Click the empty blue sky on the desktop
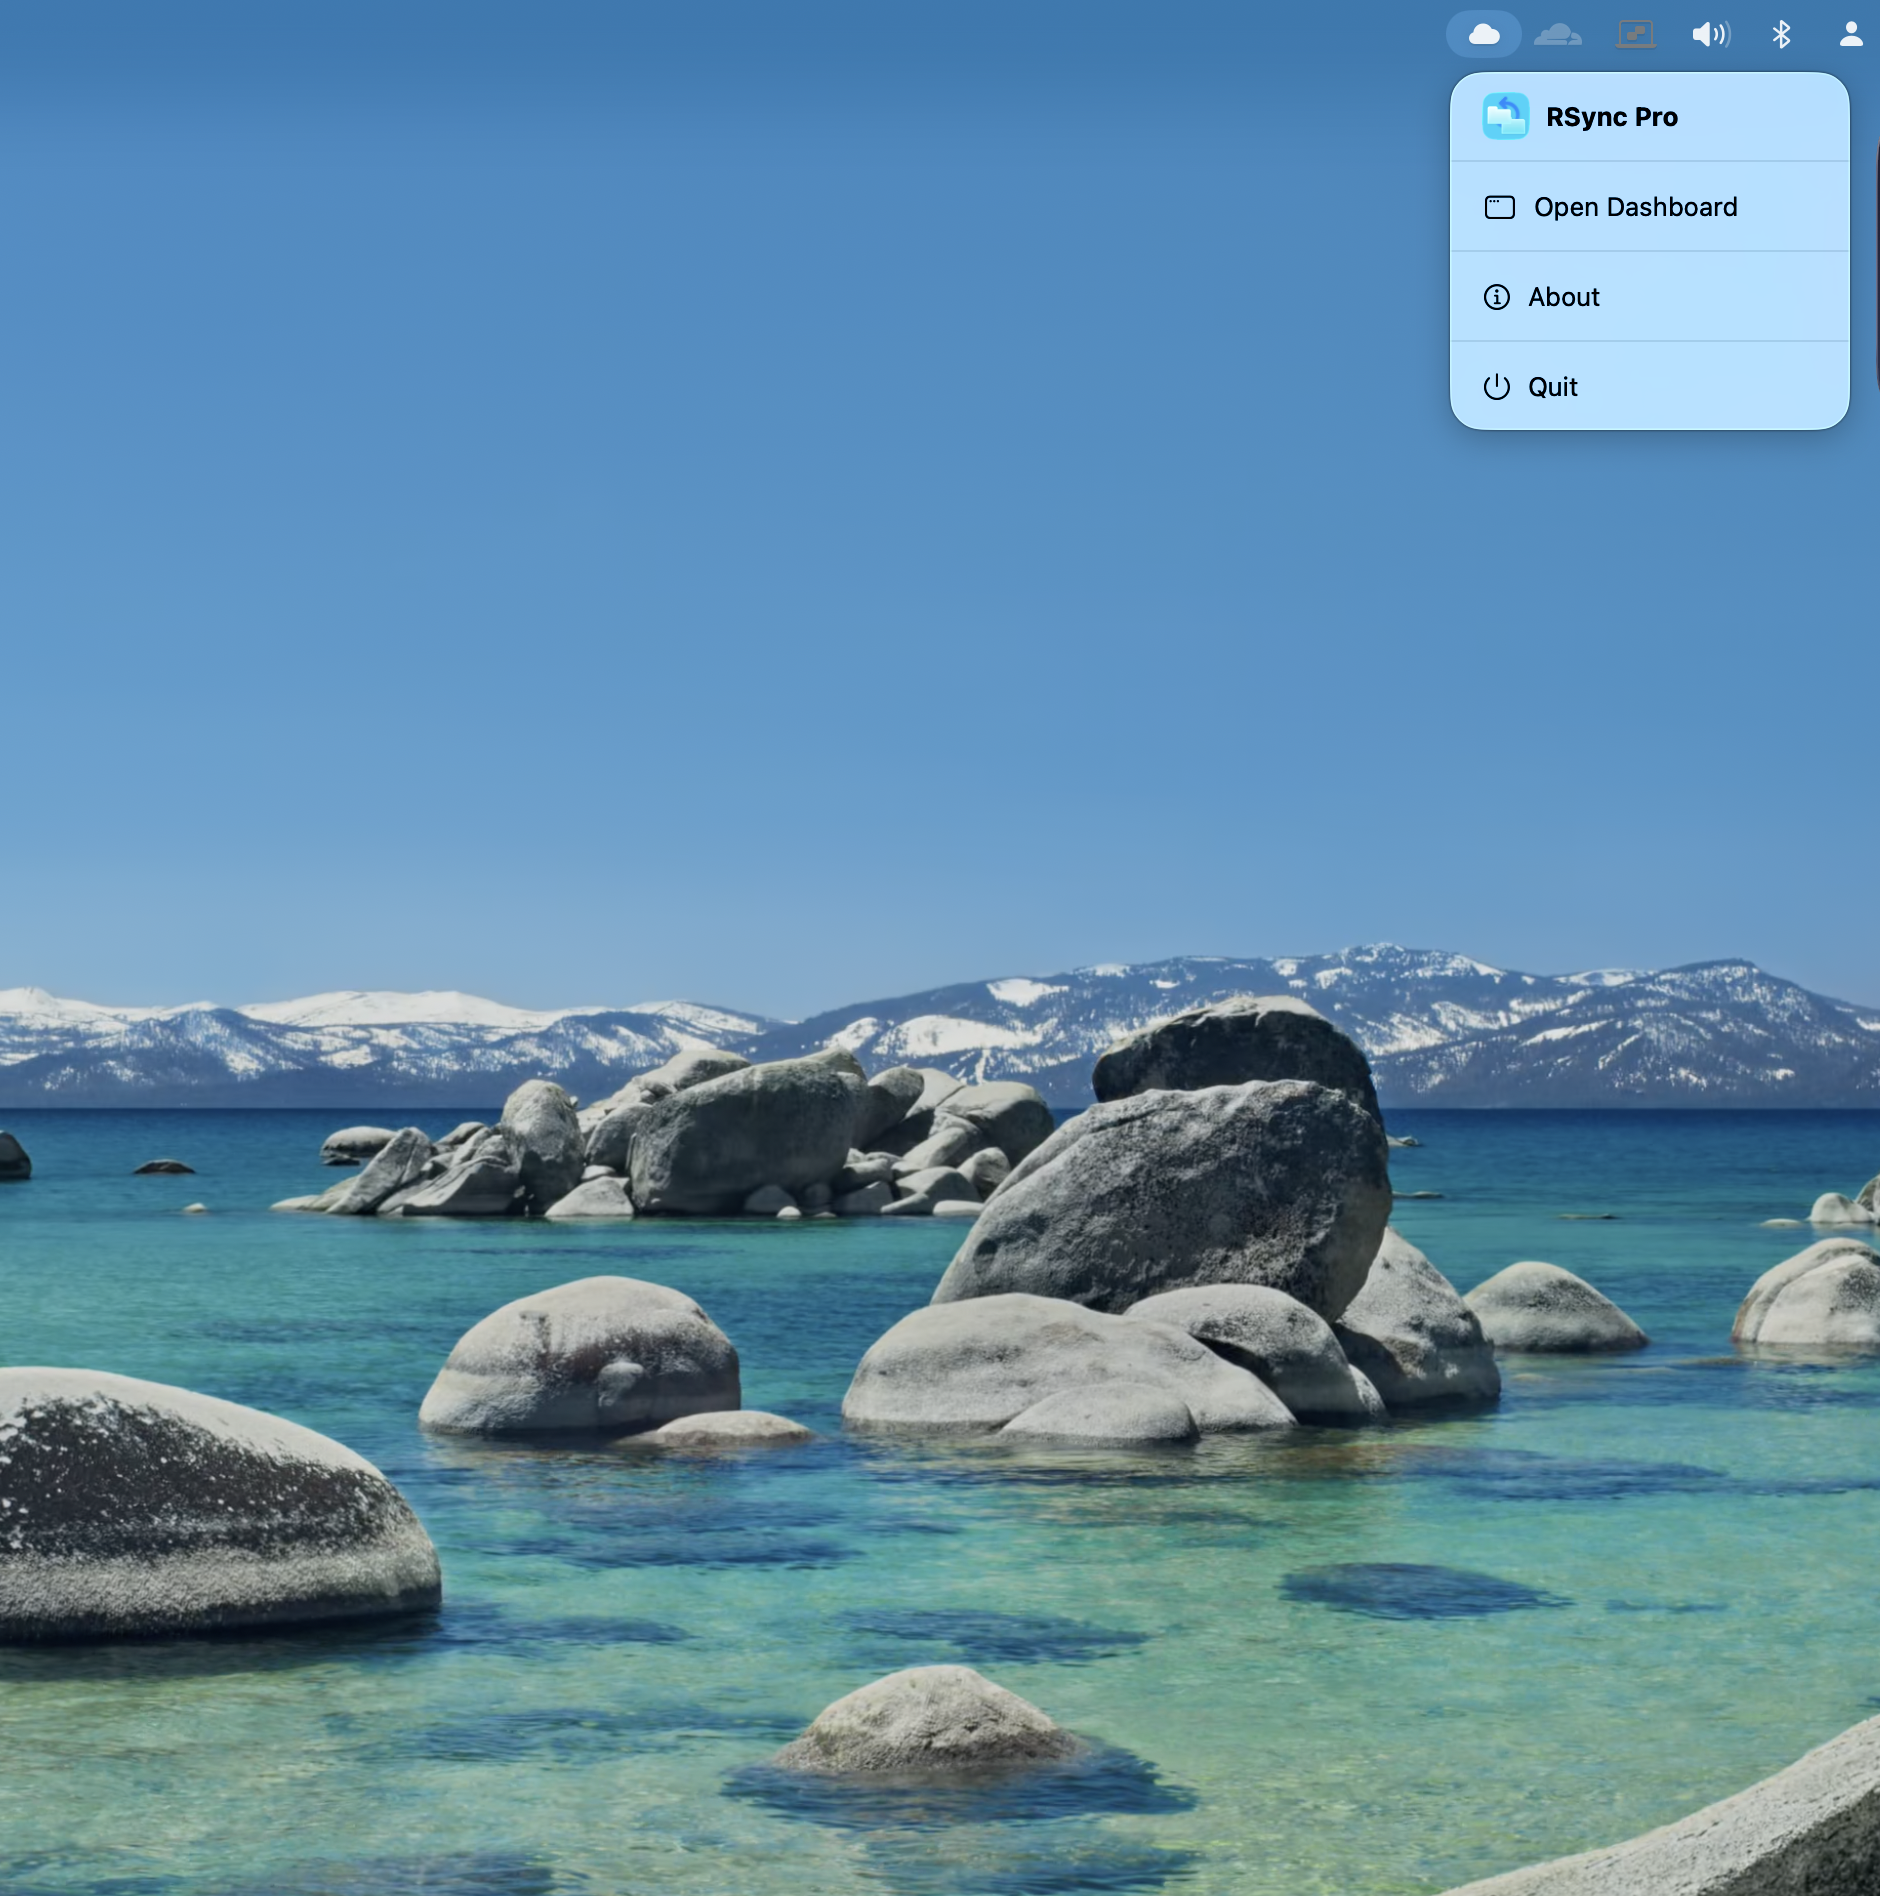 pyautogui.click(x=700, y=500)
